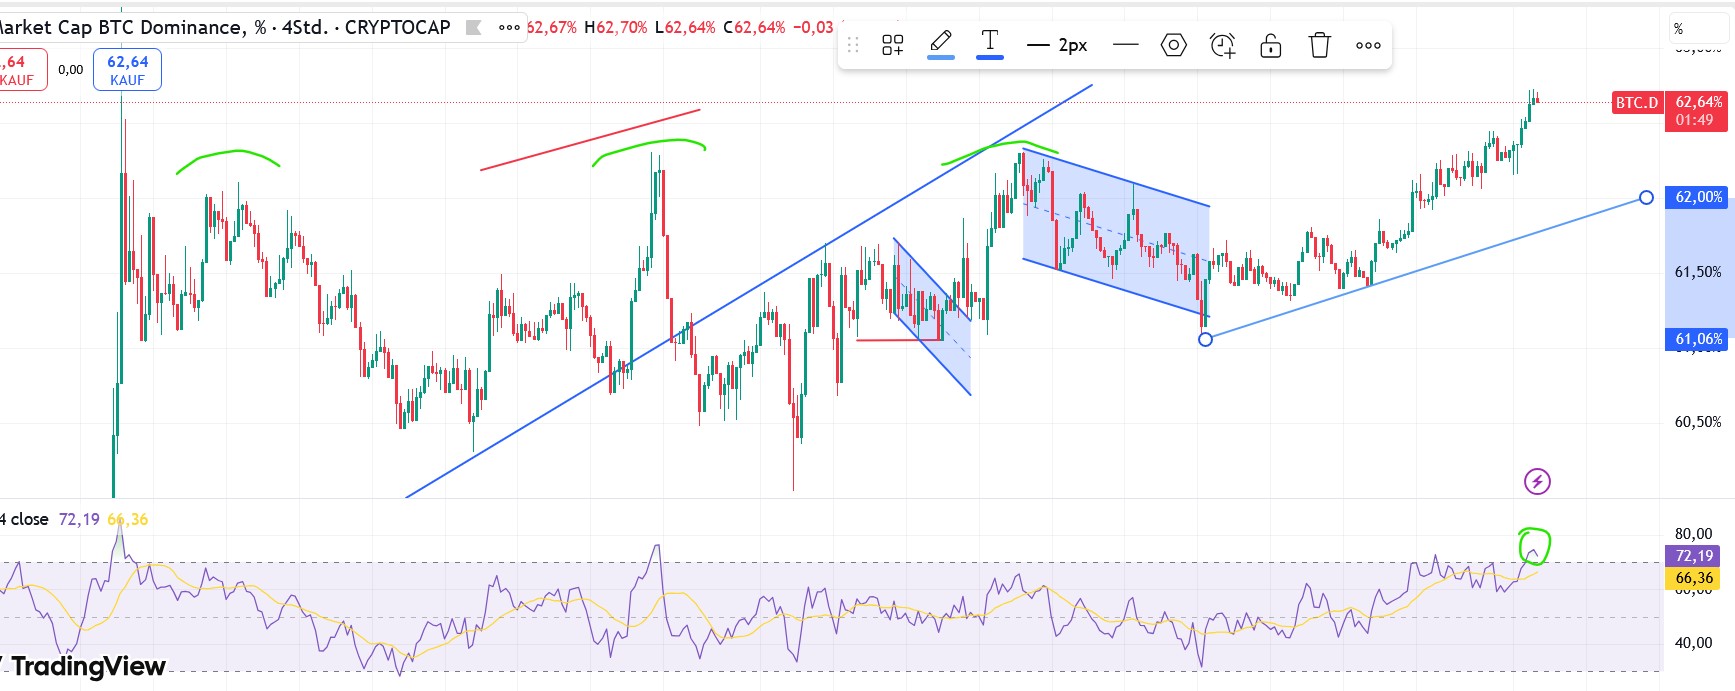1735x691 pixels.
Task: Click the 80,00 RSI axis label
Action: tap(1694, 534)
